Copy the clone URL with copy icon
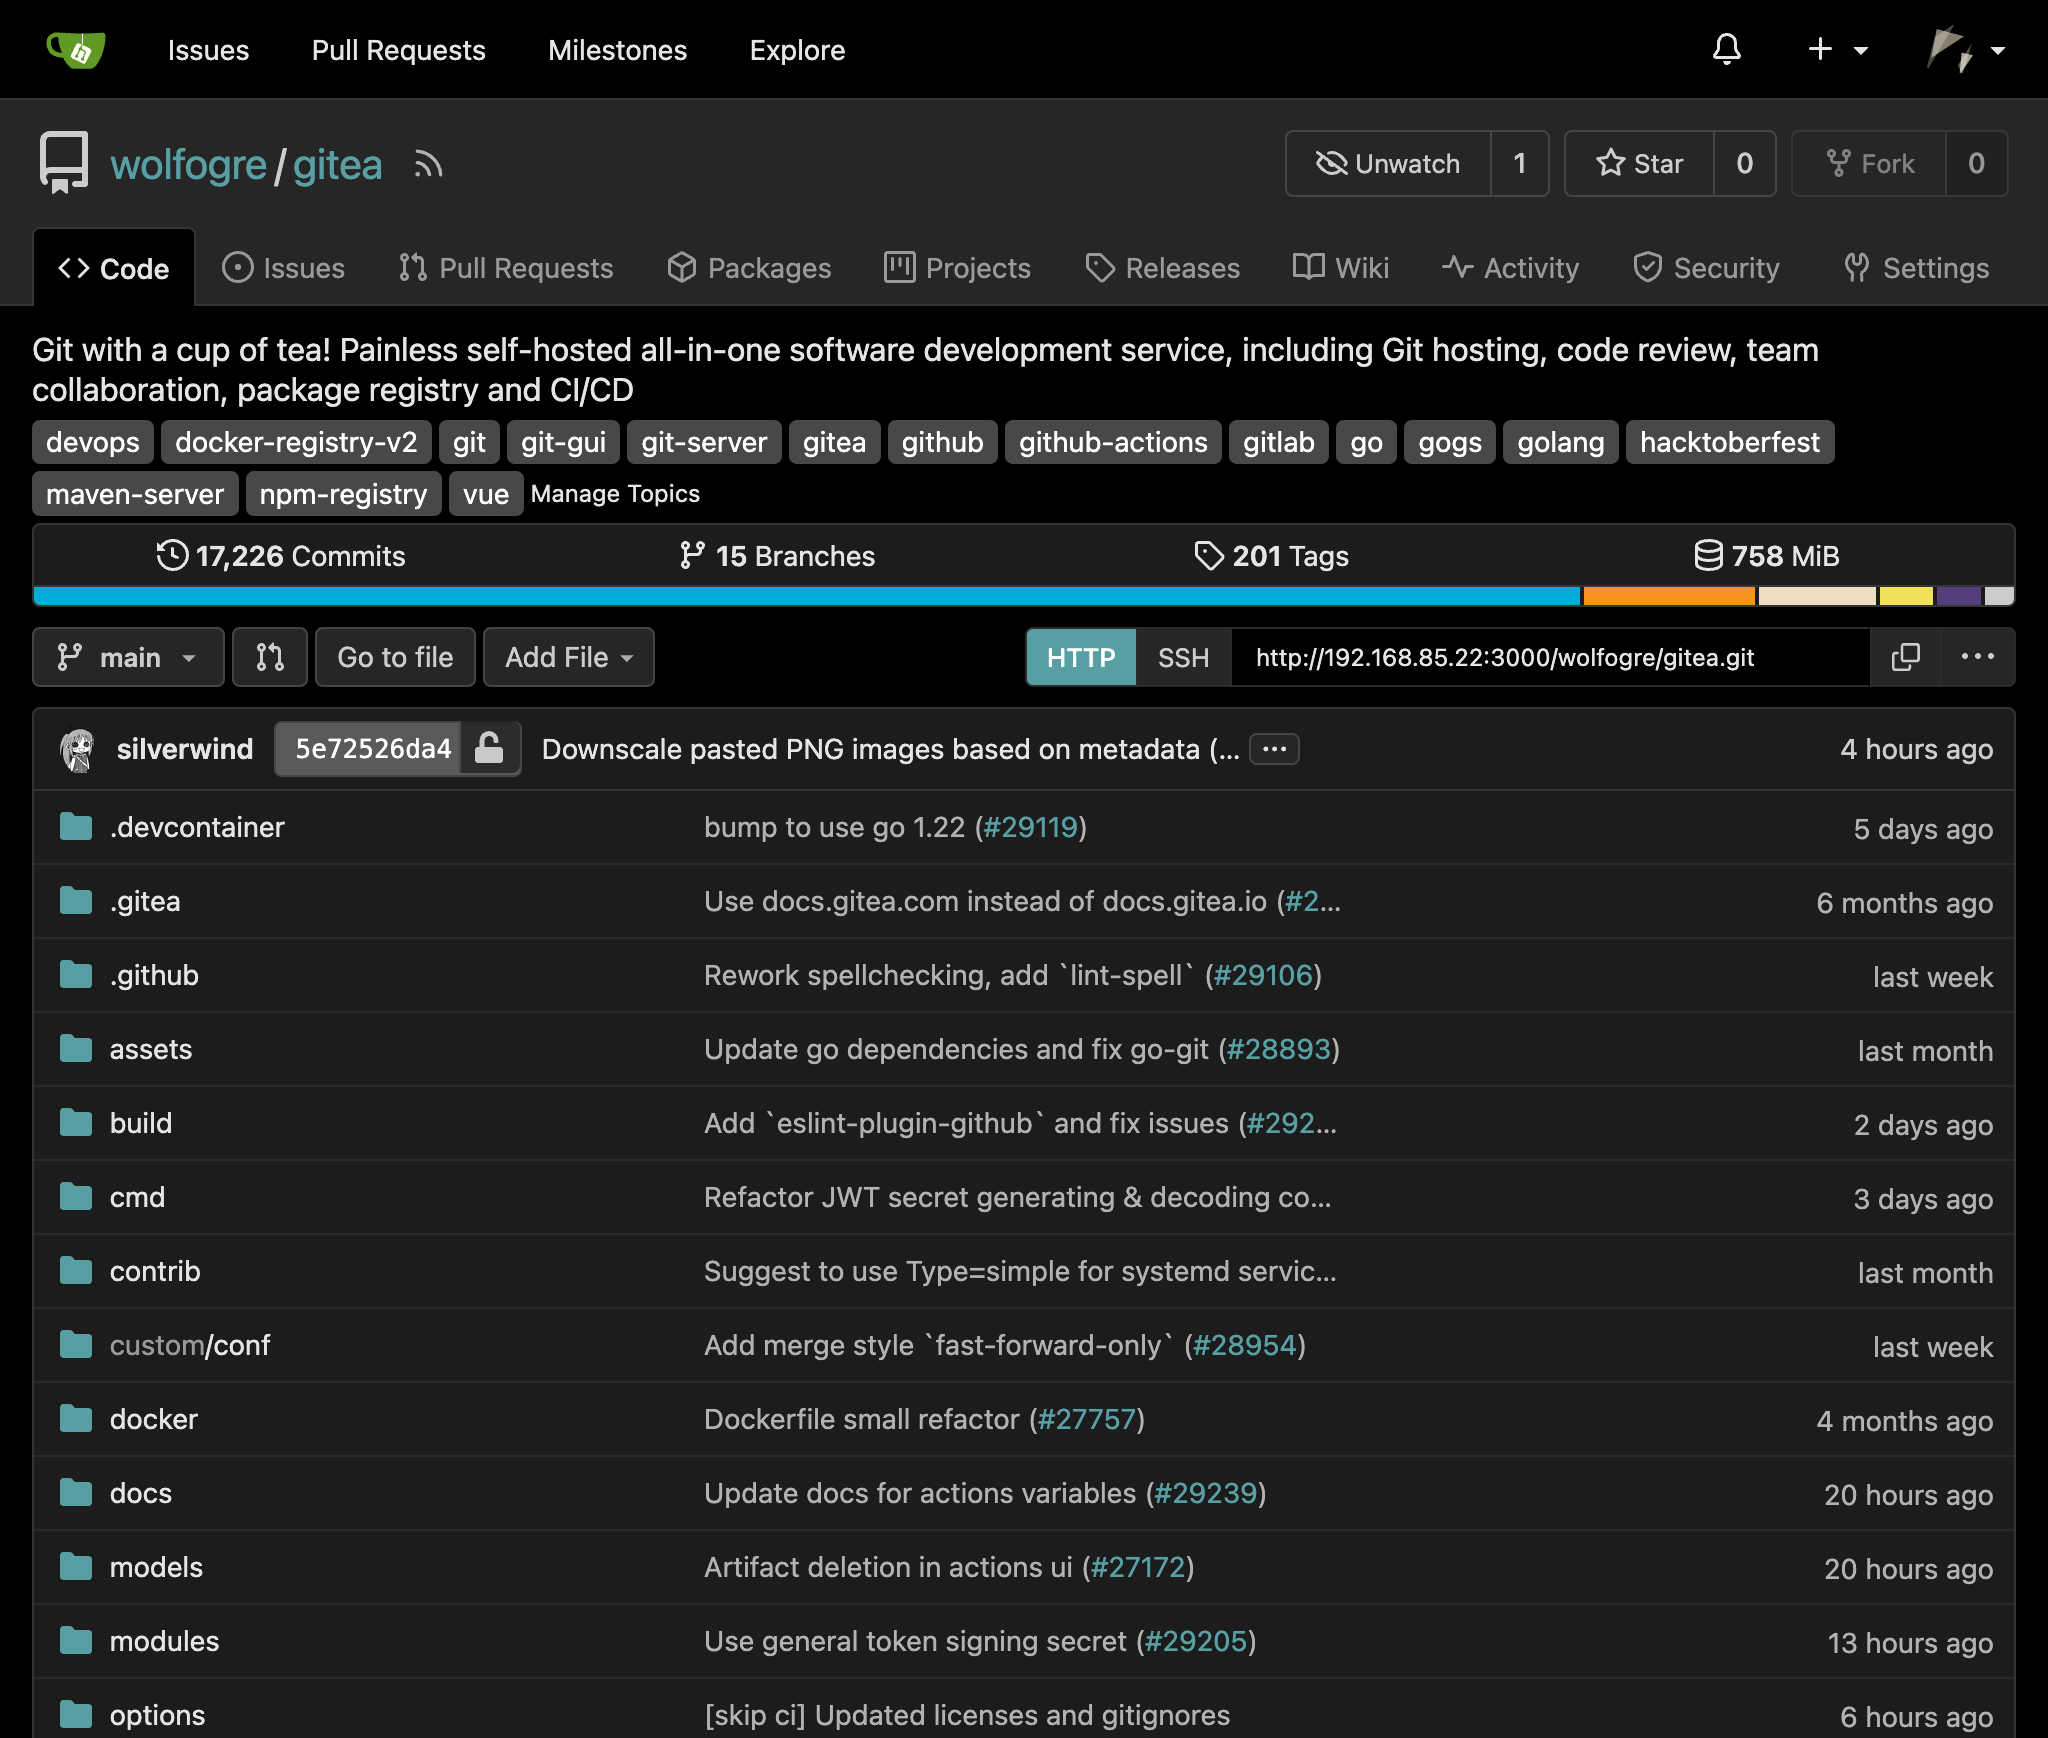The height and width of the screenshot is (1738, 2048). [x=1905, y=657]
